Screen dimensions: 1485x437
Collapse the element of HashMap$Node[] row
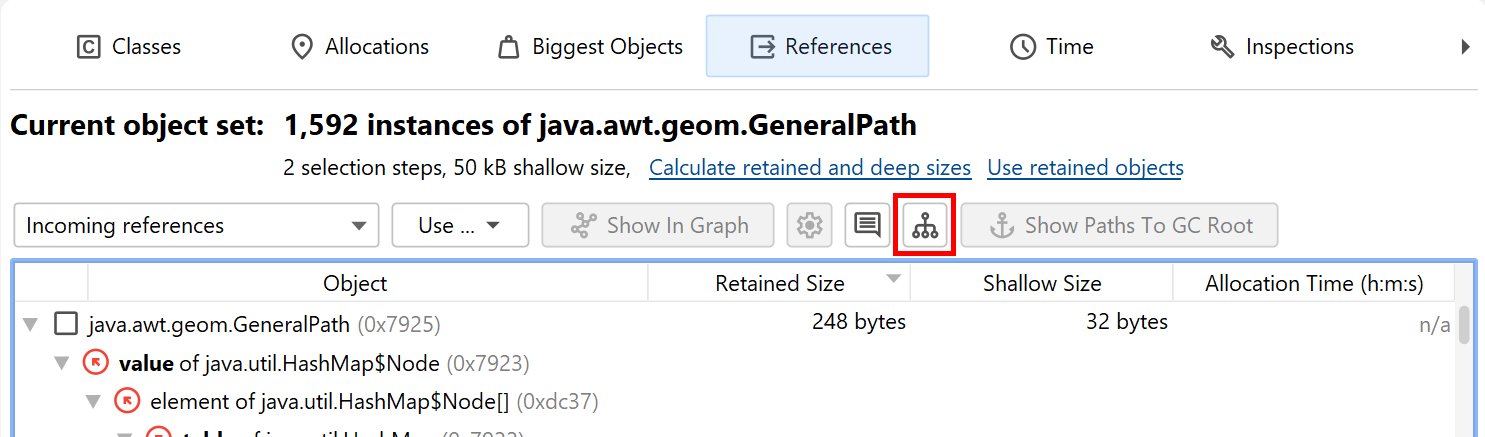point(93,401)
